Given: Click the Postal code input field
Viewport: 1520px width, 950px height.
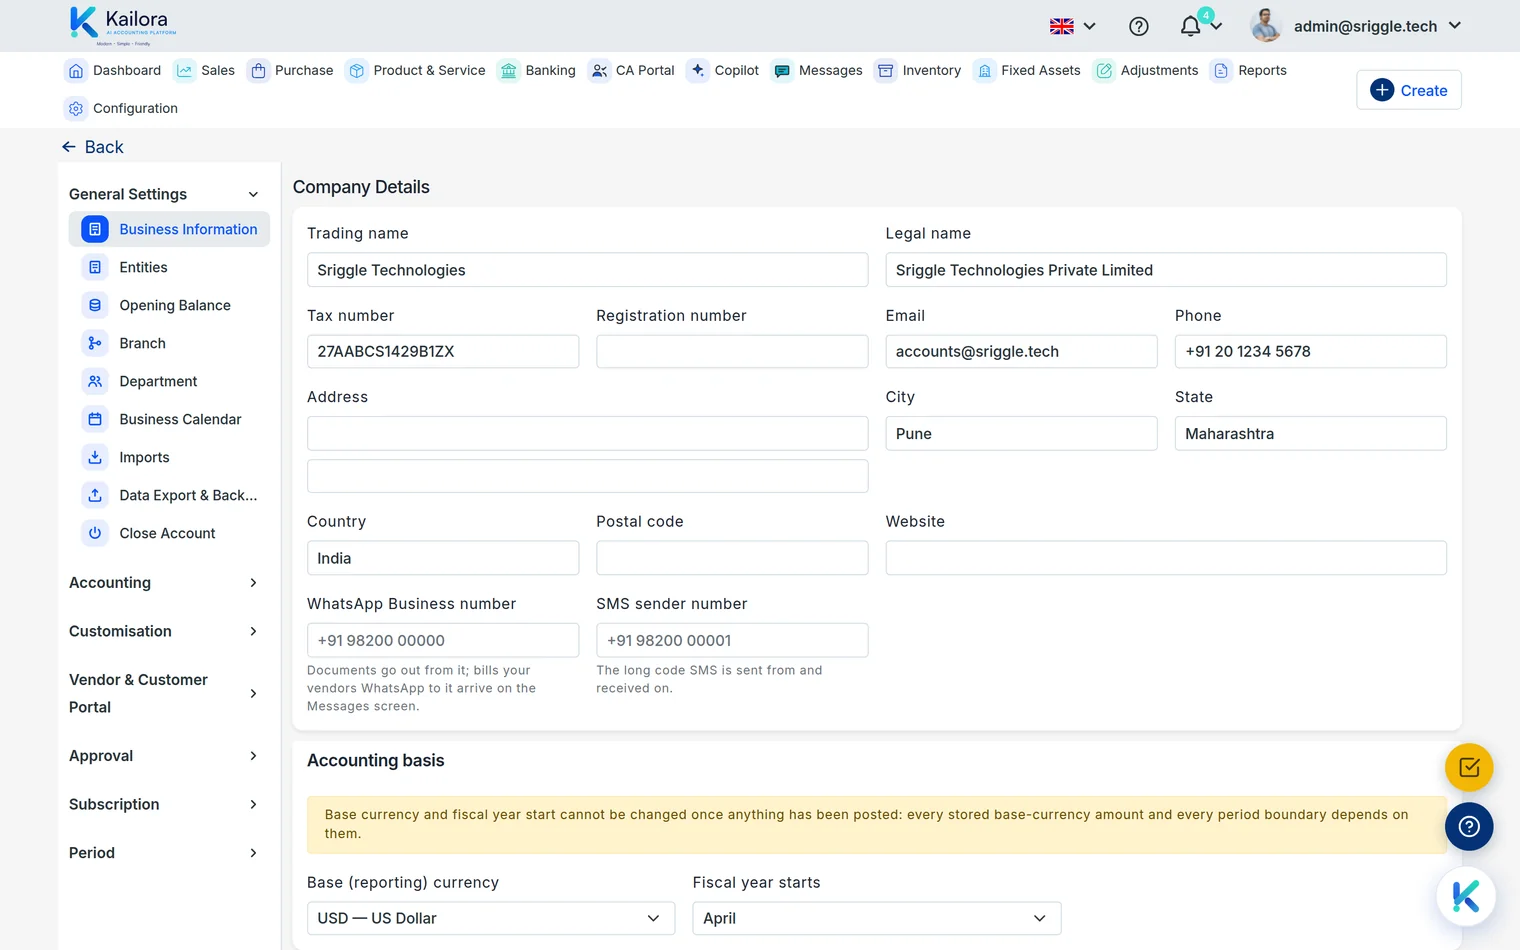Looking at the screenshot, I should [x=732, y=558].
